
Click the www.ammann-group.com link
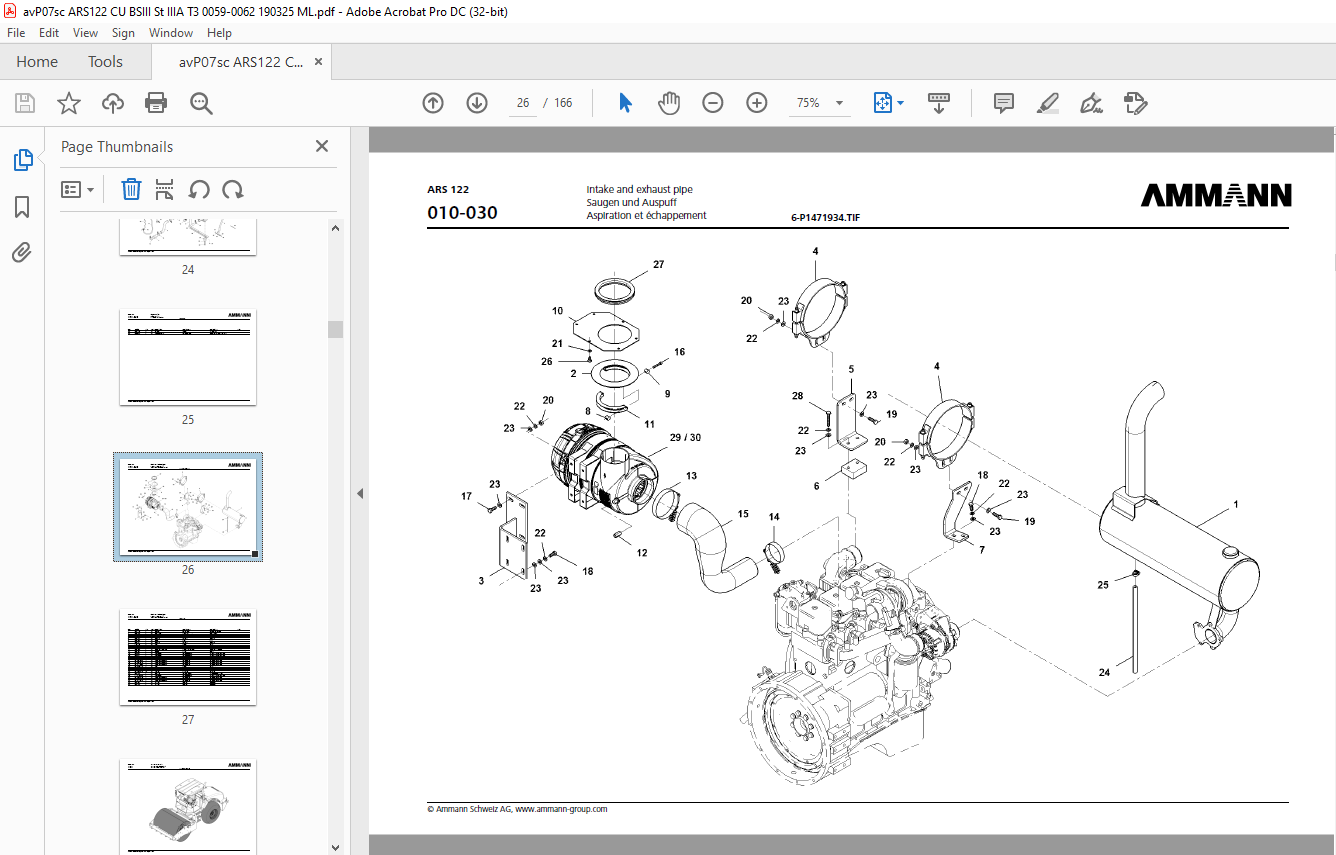pos(561,809)
